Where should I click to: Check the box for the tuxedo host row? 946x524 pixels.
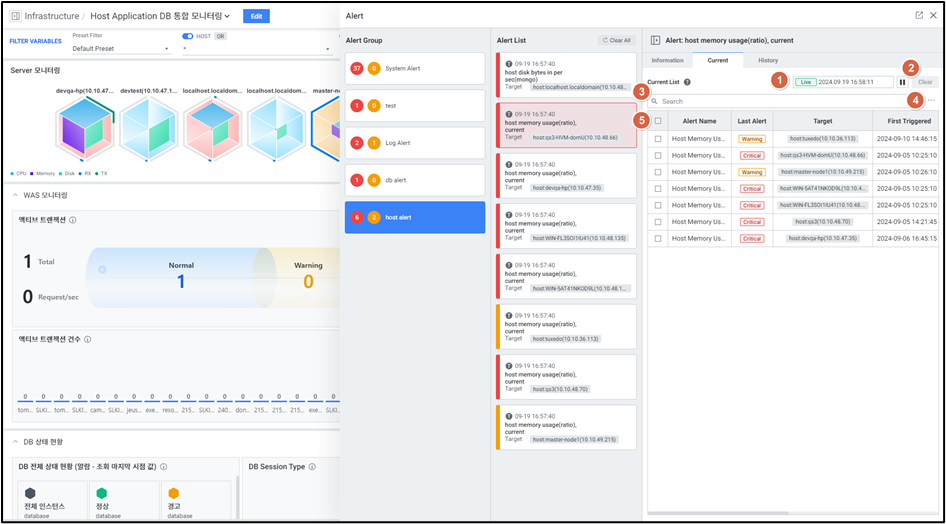tap(657, 139)
